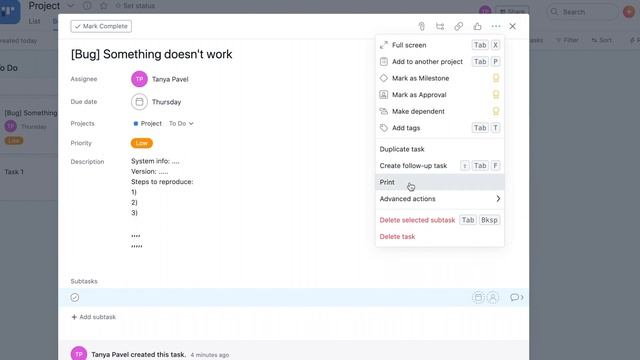Close the task details pane
This screenshot has height=360, width=640.
click(x=513, y=27)
